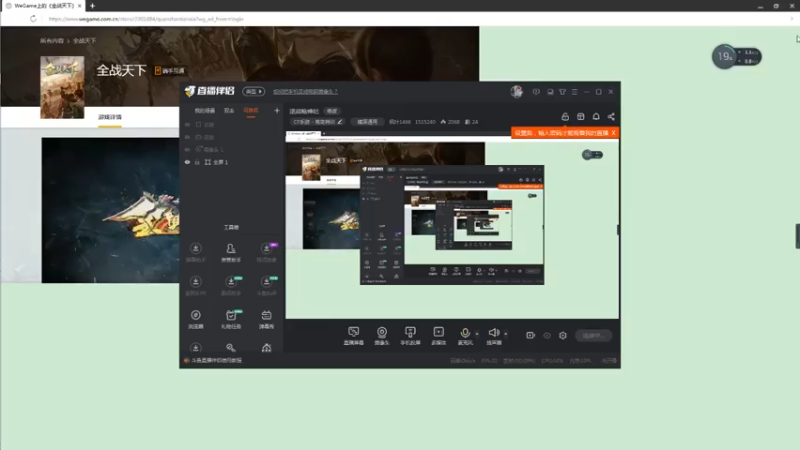Screen dimensions: 800x450
Task: Click the toolbox tool labeled ending in PK
Action: 195,286
